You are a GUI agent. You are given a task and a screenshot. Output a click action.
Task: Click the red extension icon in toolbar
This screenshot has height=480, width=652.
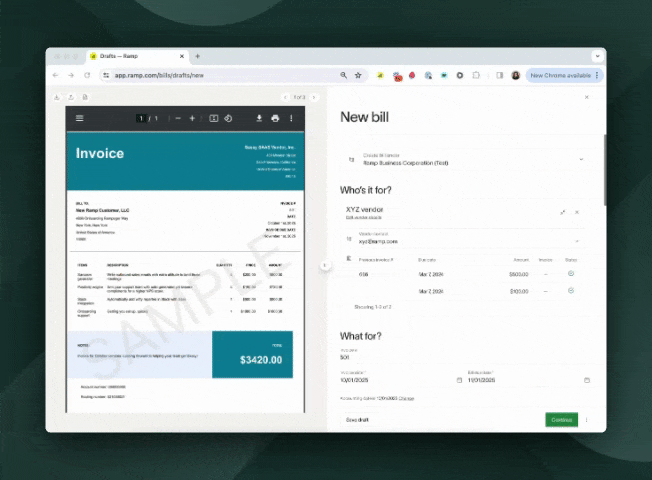click(x=412, y=75)
